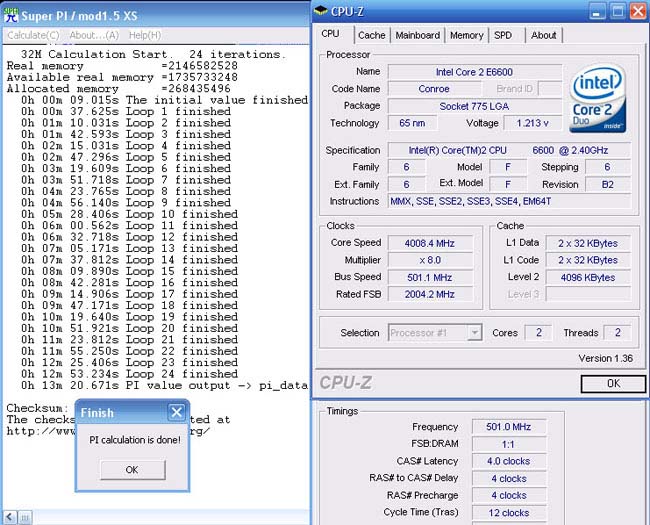Click the Revision value B2

pos(608,185)
